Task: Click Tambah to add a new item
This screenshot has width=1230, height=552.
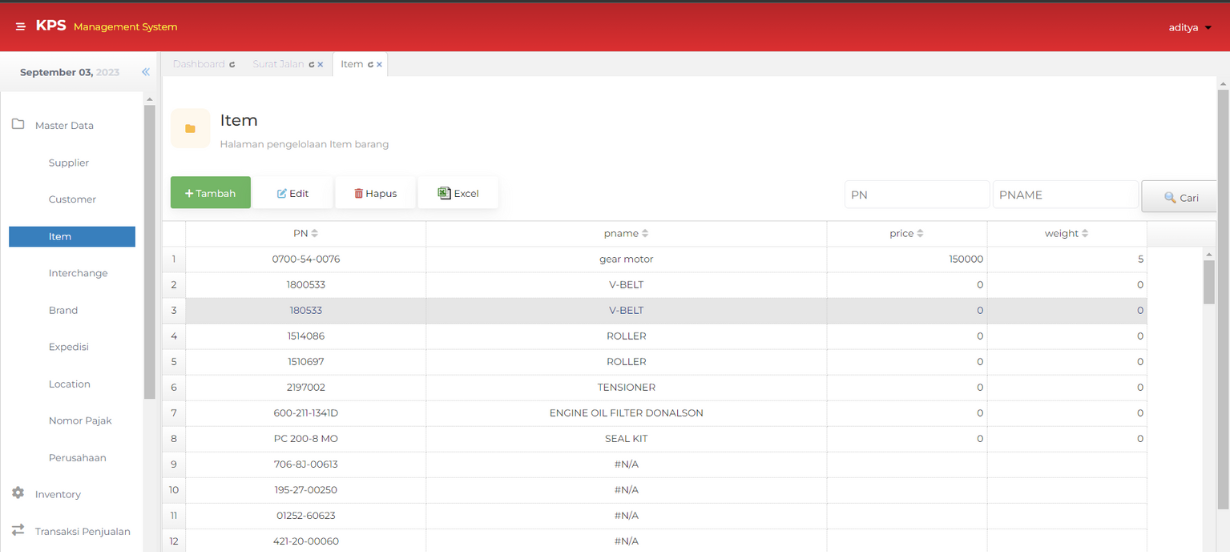Action: (210, 193)
